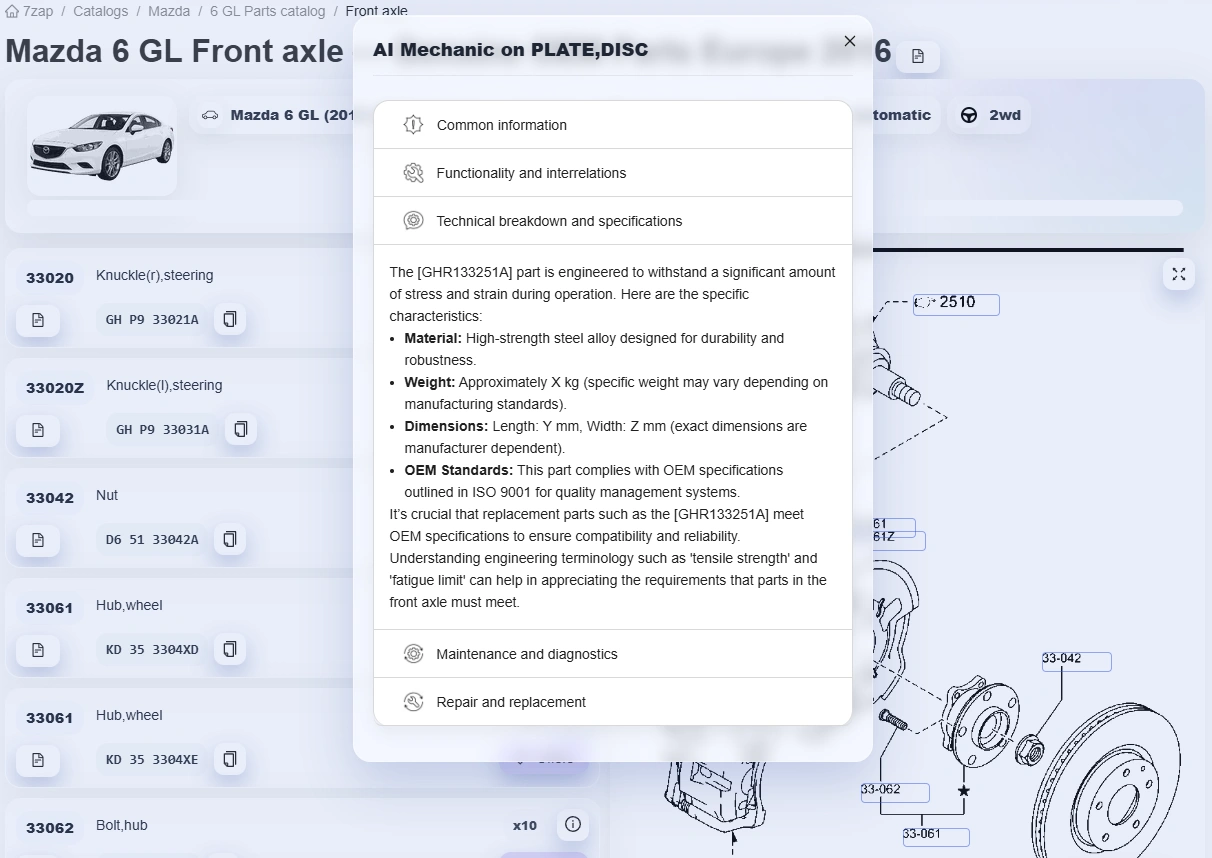1212x858 pixels.
Task: Open document icon for GH P9 33021A
Action: click(x=38, y=320)
